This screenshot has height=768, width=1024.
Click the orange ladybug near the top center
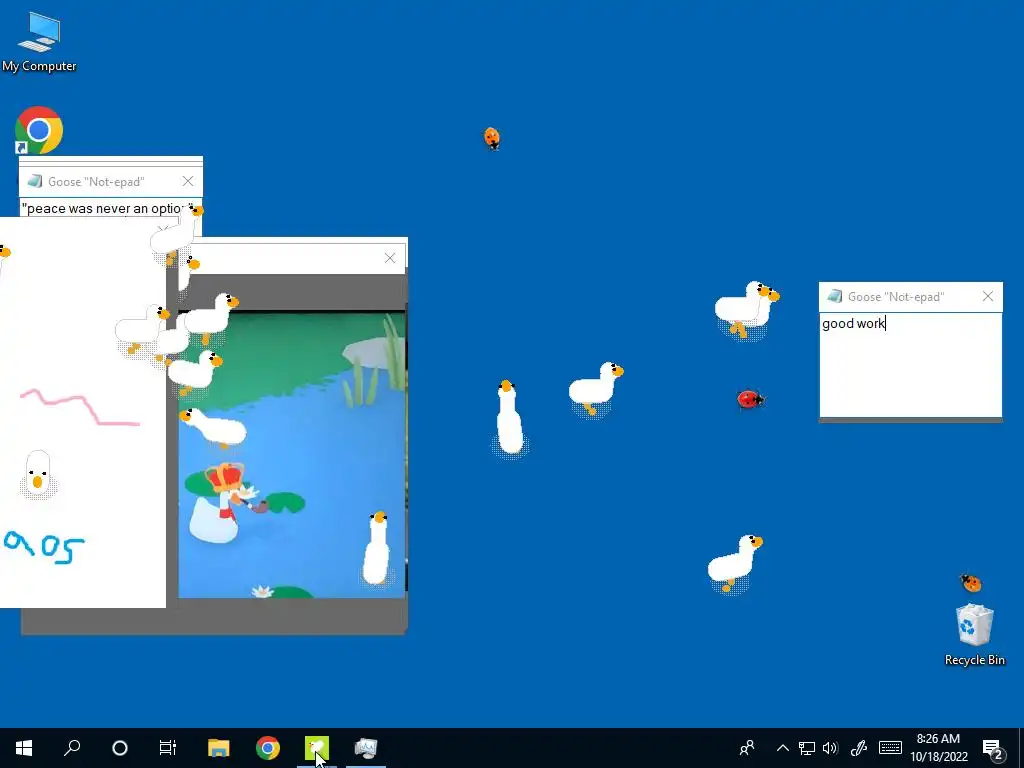(x=492, y=138)
